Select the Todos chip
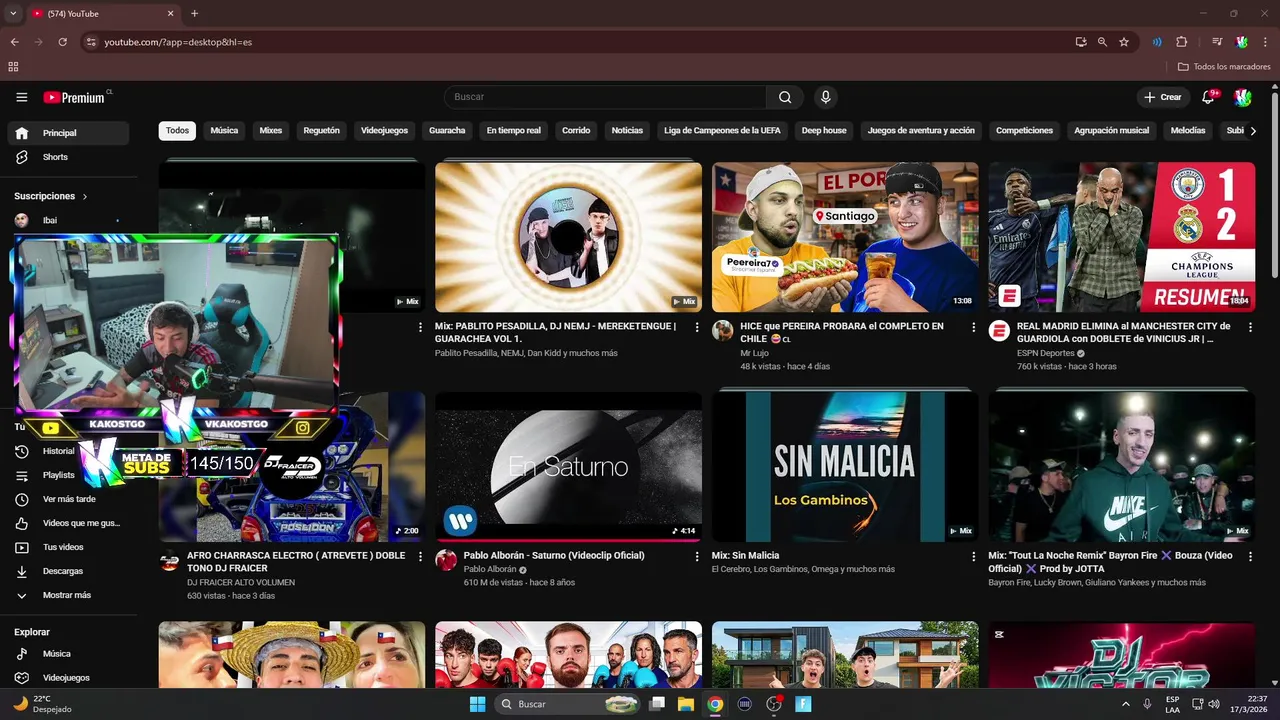Image resolution: width=1280 pixels, height=720 pixels. pos(177,131)
